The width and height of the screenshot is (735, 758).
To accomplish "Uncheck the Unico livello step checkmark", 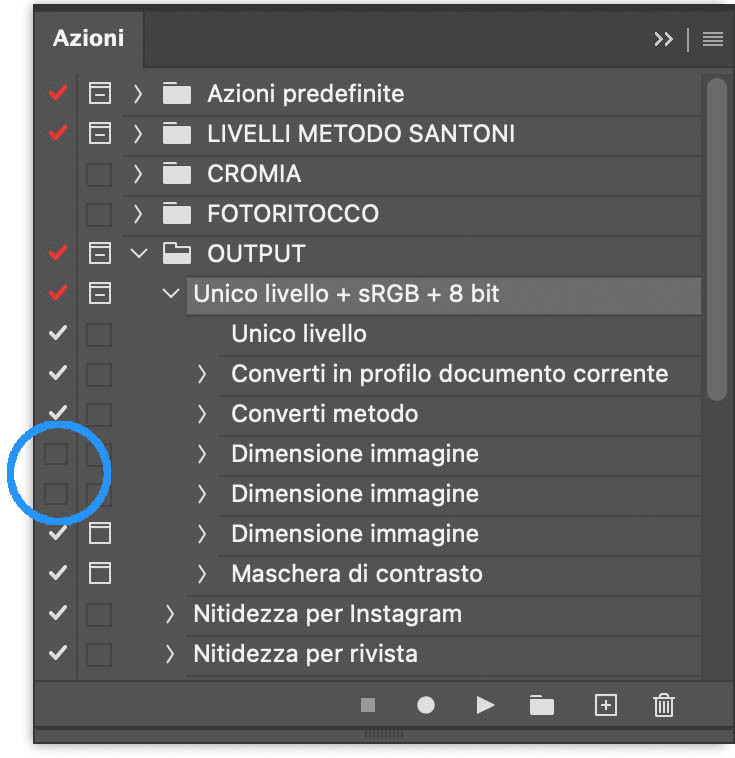I will click(x=58, y=334).
